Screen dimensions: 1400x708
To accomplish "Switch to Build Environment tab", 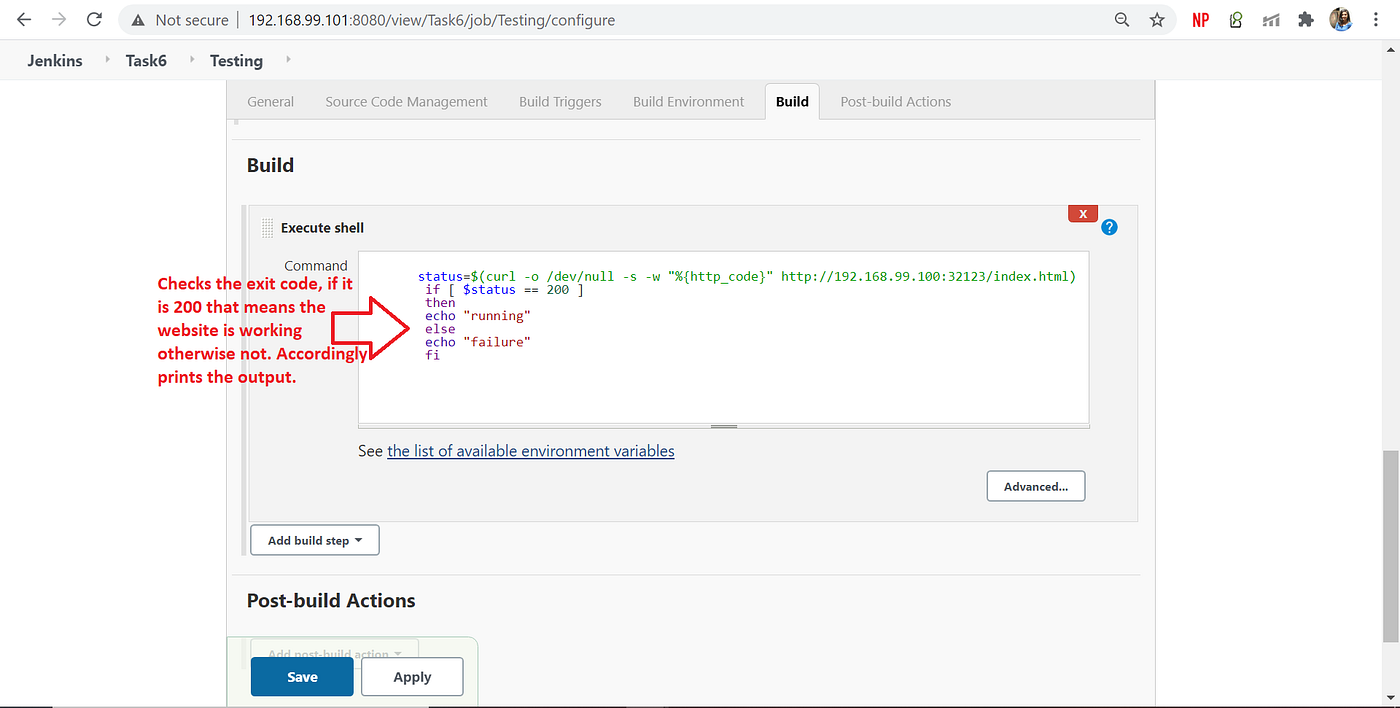I will [688, 101].
